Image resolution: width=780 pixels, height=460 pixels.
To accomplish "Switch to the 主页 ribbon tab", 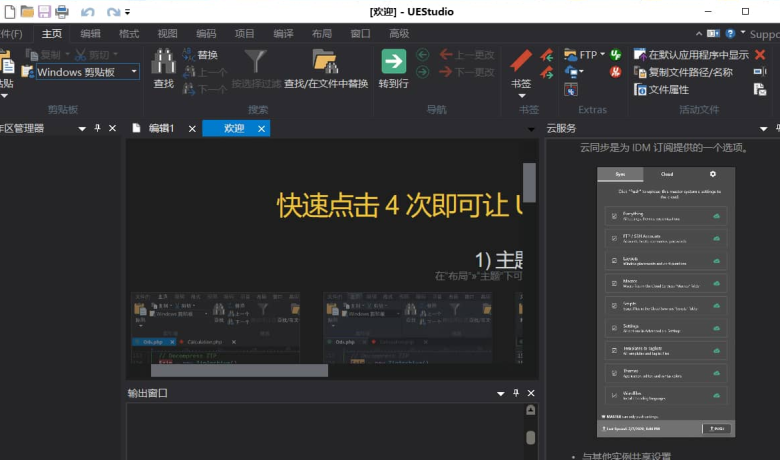I will [x=52, y=34].
